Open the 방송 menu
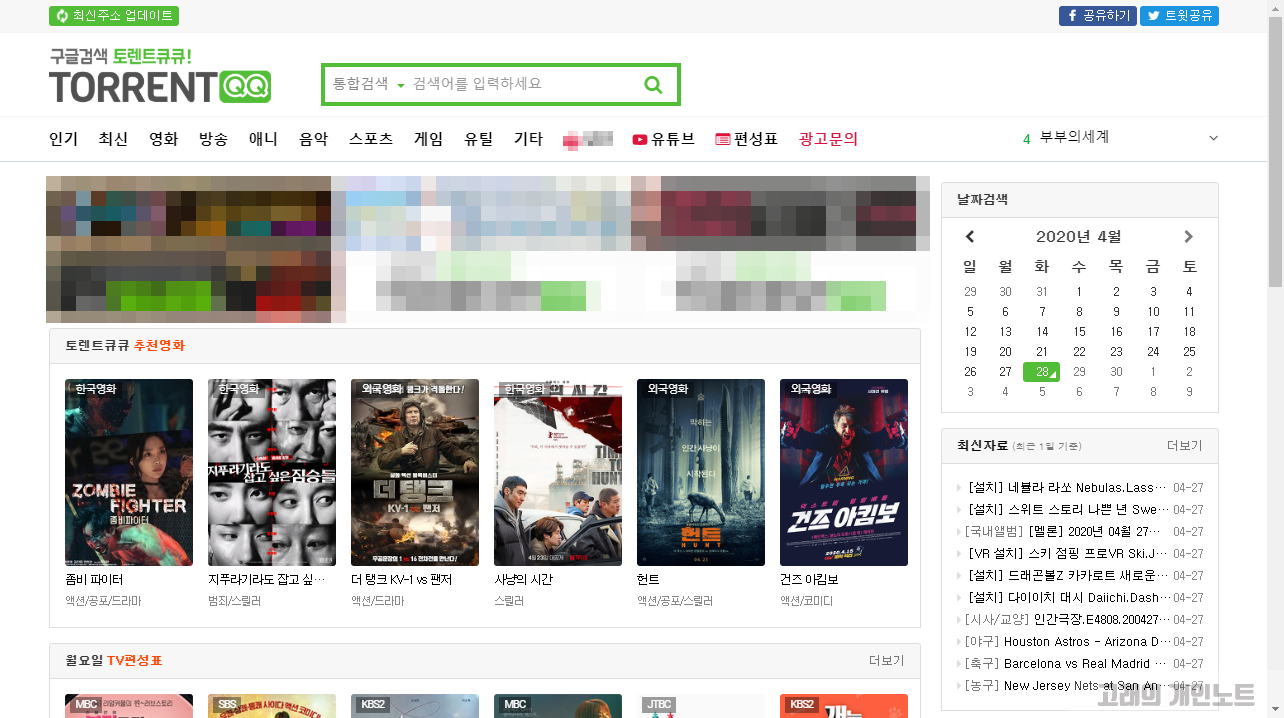 point(213,139)
